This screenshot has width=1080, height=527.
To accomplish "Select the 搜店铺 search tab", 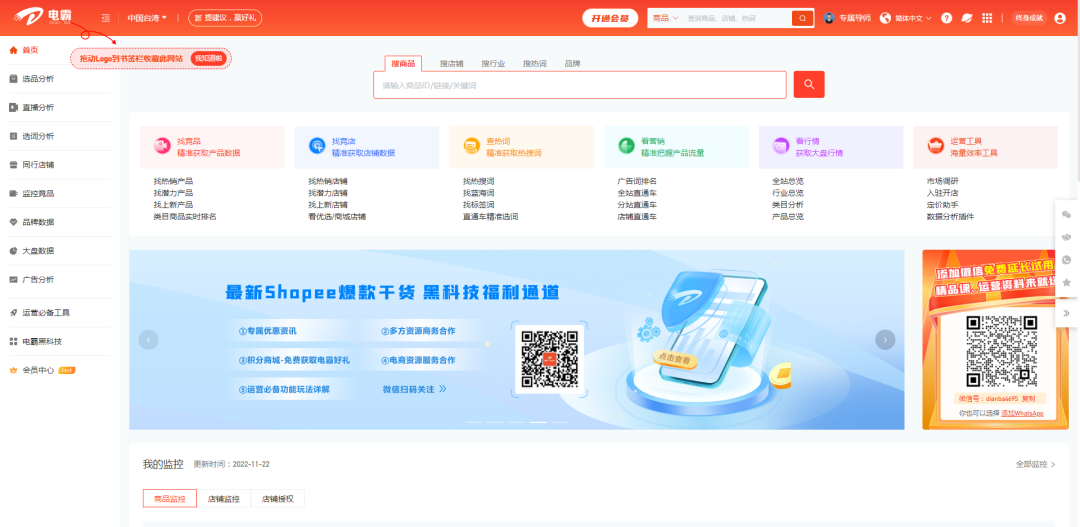I will pos(452,63).
